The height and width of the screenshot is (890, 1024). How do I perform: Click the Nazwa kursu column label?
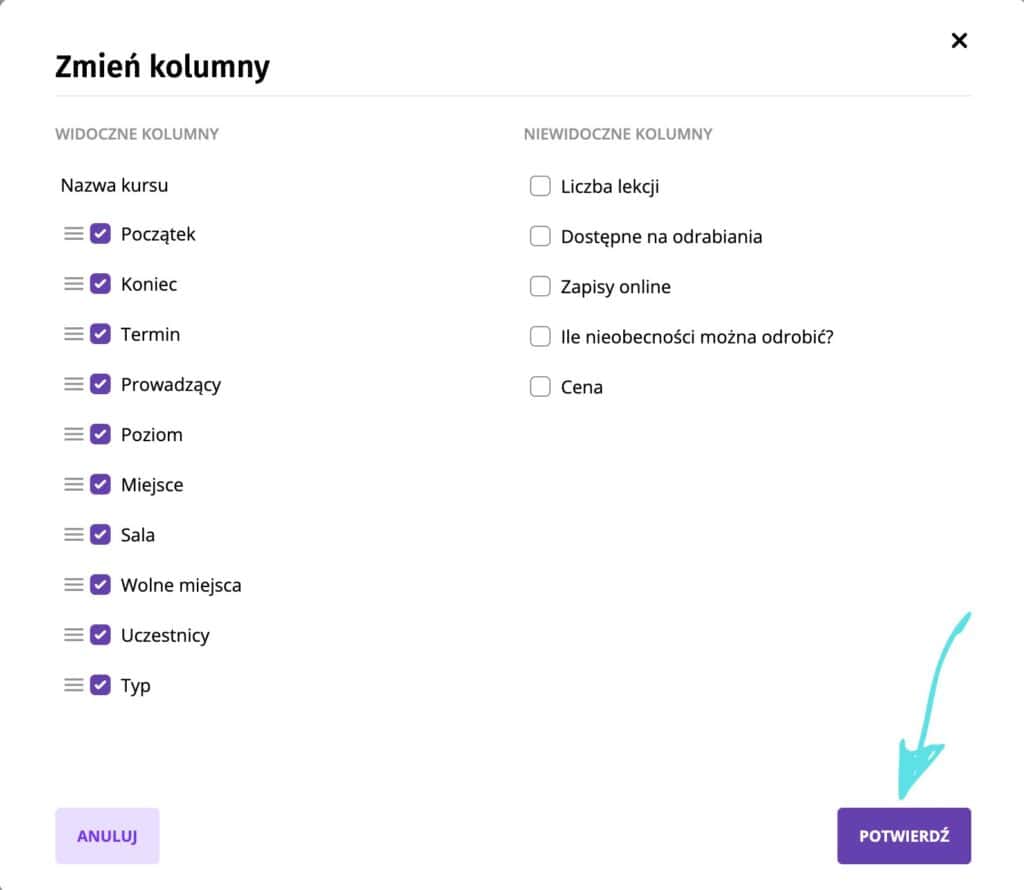click(114, 185)
